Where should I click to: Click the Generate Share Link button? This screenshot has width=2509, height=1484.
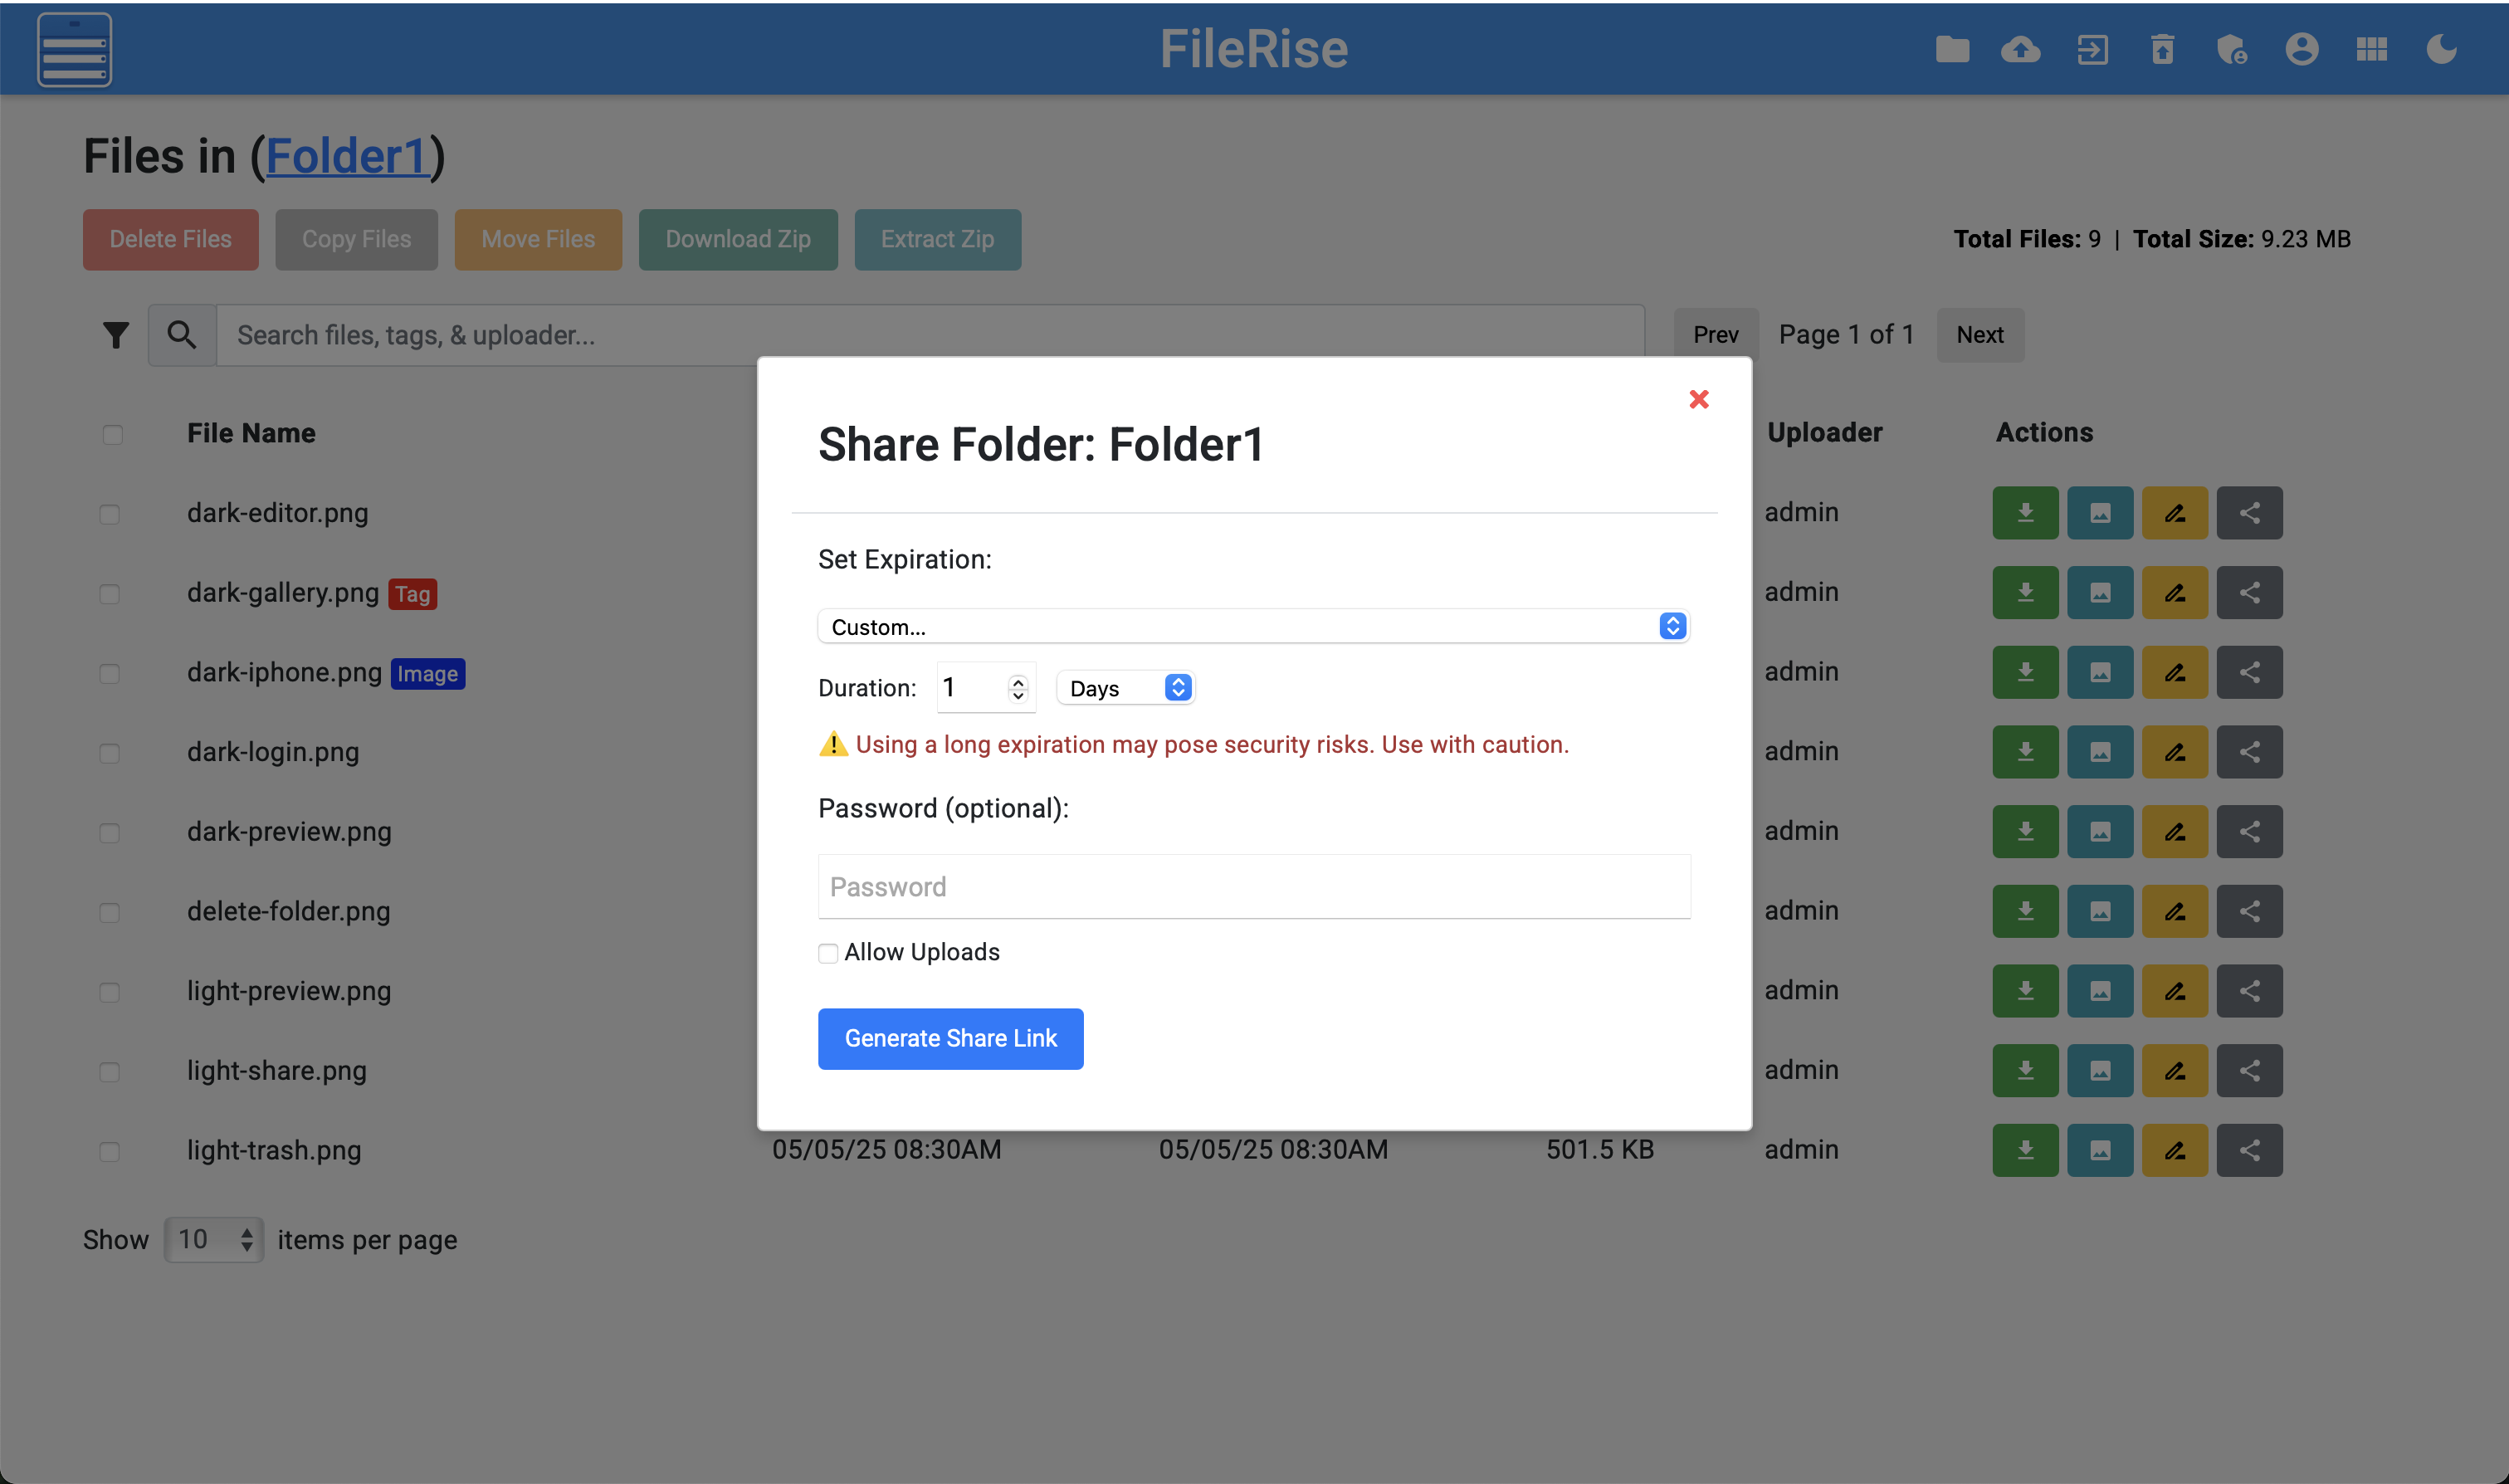[950, 1038]
